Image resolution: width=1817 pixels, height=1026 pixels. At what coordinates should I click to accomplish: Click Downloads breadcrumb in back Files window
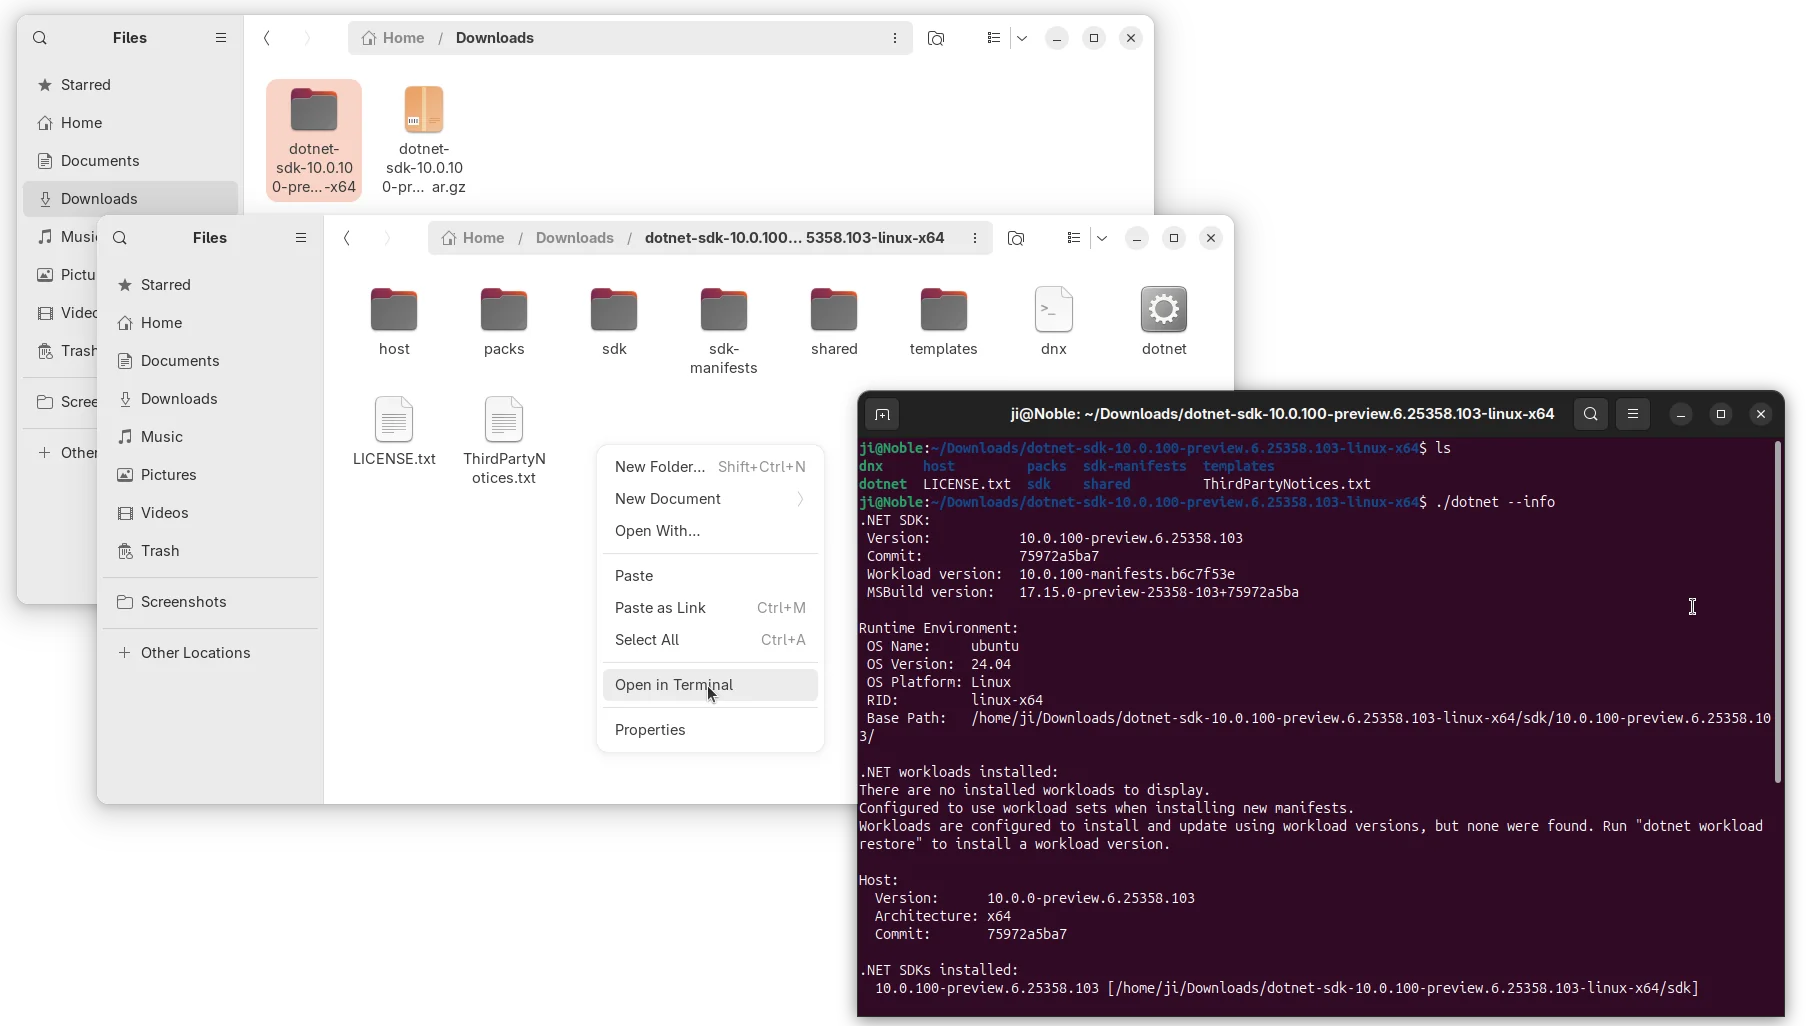pos(495,38)
